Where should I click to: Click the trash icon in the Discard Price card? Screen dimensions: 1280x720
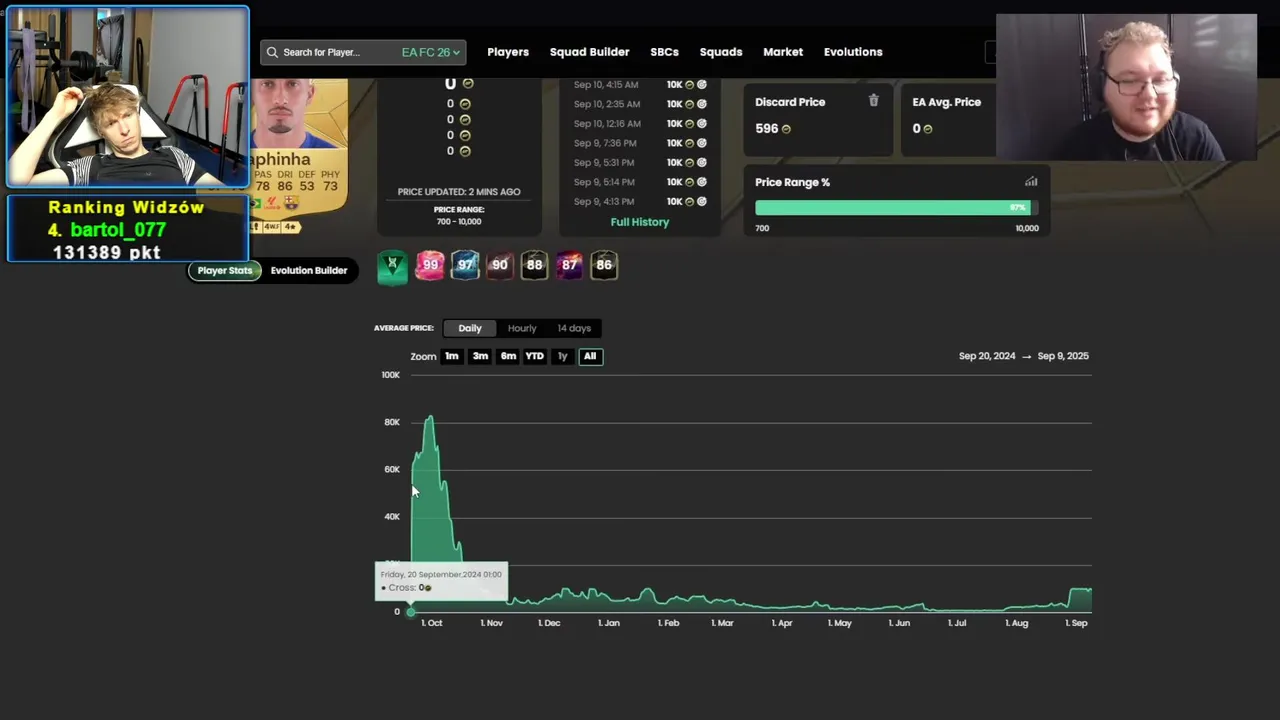pyautogui.click(x=873, y=101)
